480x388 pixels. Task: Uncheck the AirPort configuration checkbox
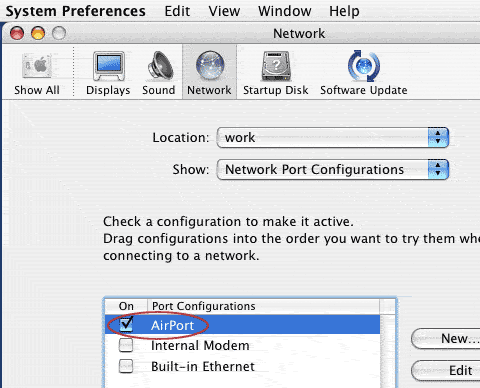tap(126, 324)
